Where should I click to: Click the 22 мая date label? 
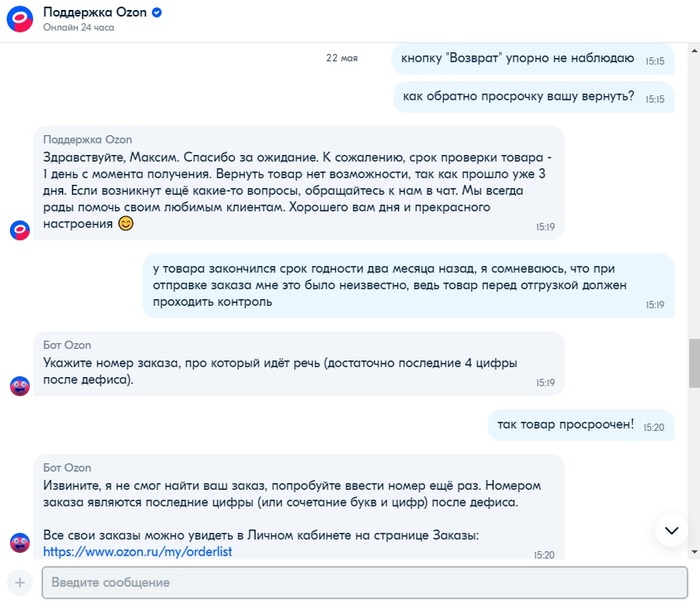(342, 58)
